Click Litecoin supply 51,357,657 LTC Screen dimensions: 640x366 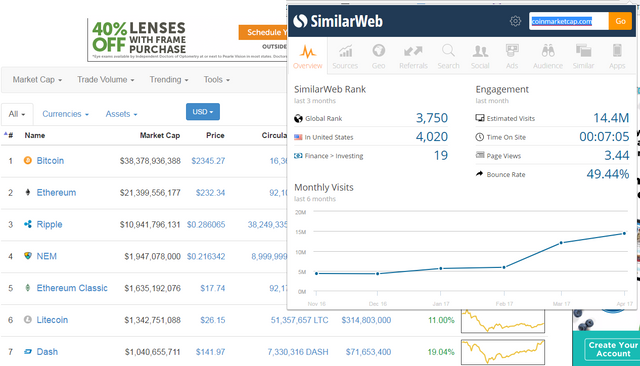(299, 320)
